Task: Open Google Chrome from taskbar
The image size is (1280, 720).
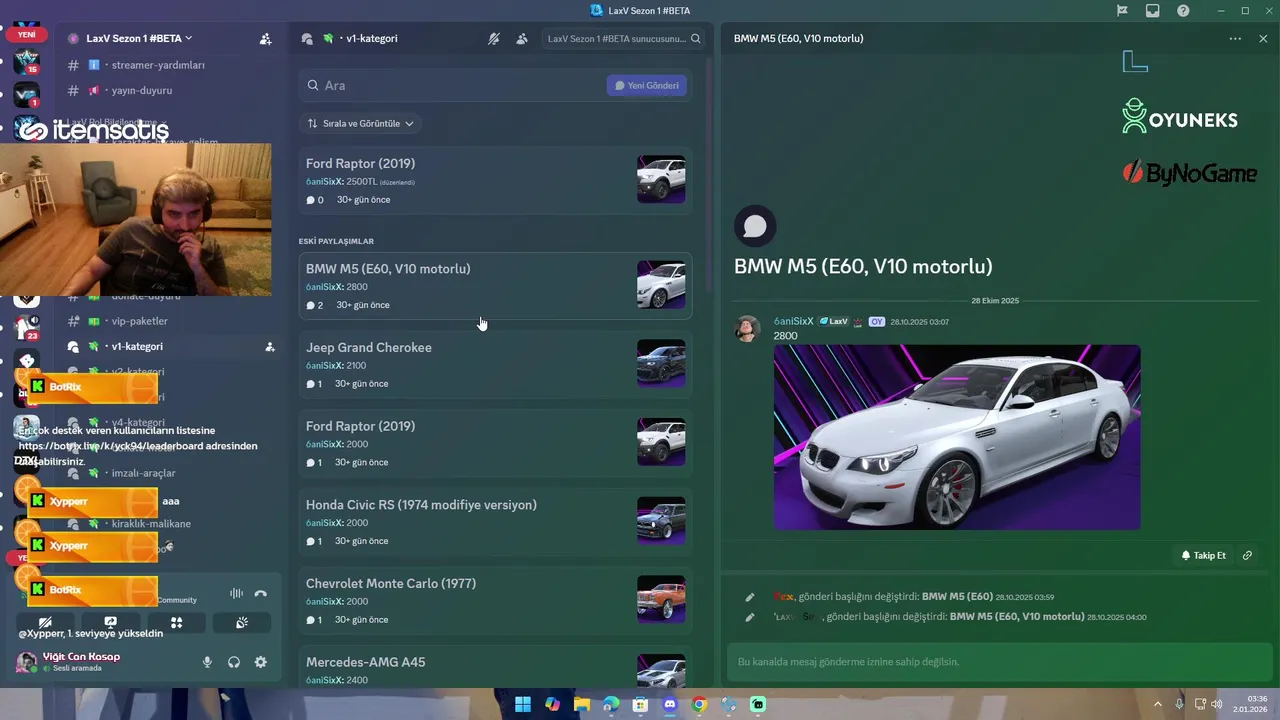Action: point(699,704)
